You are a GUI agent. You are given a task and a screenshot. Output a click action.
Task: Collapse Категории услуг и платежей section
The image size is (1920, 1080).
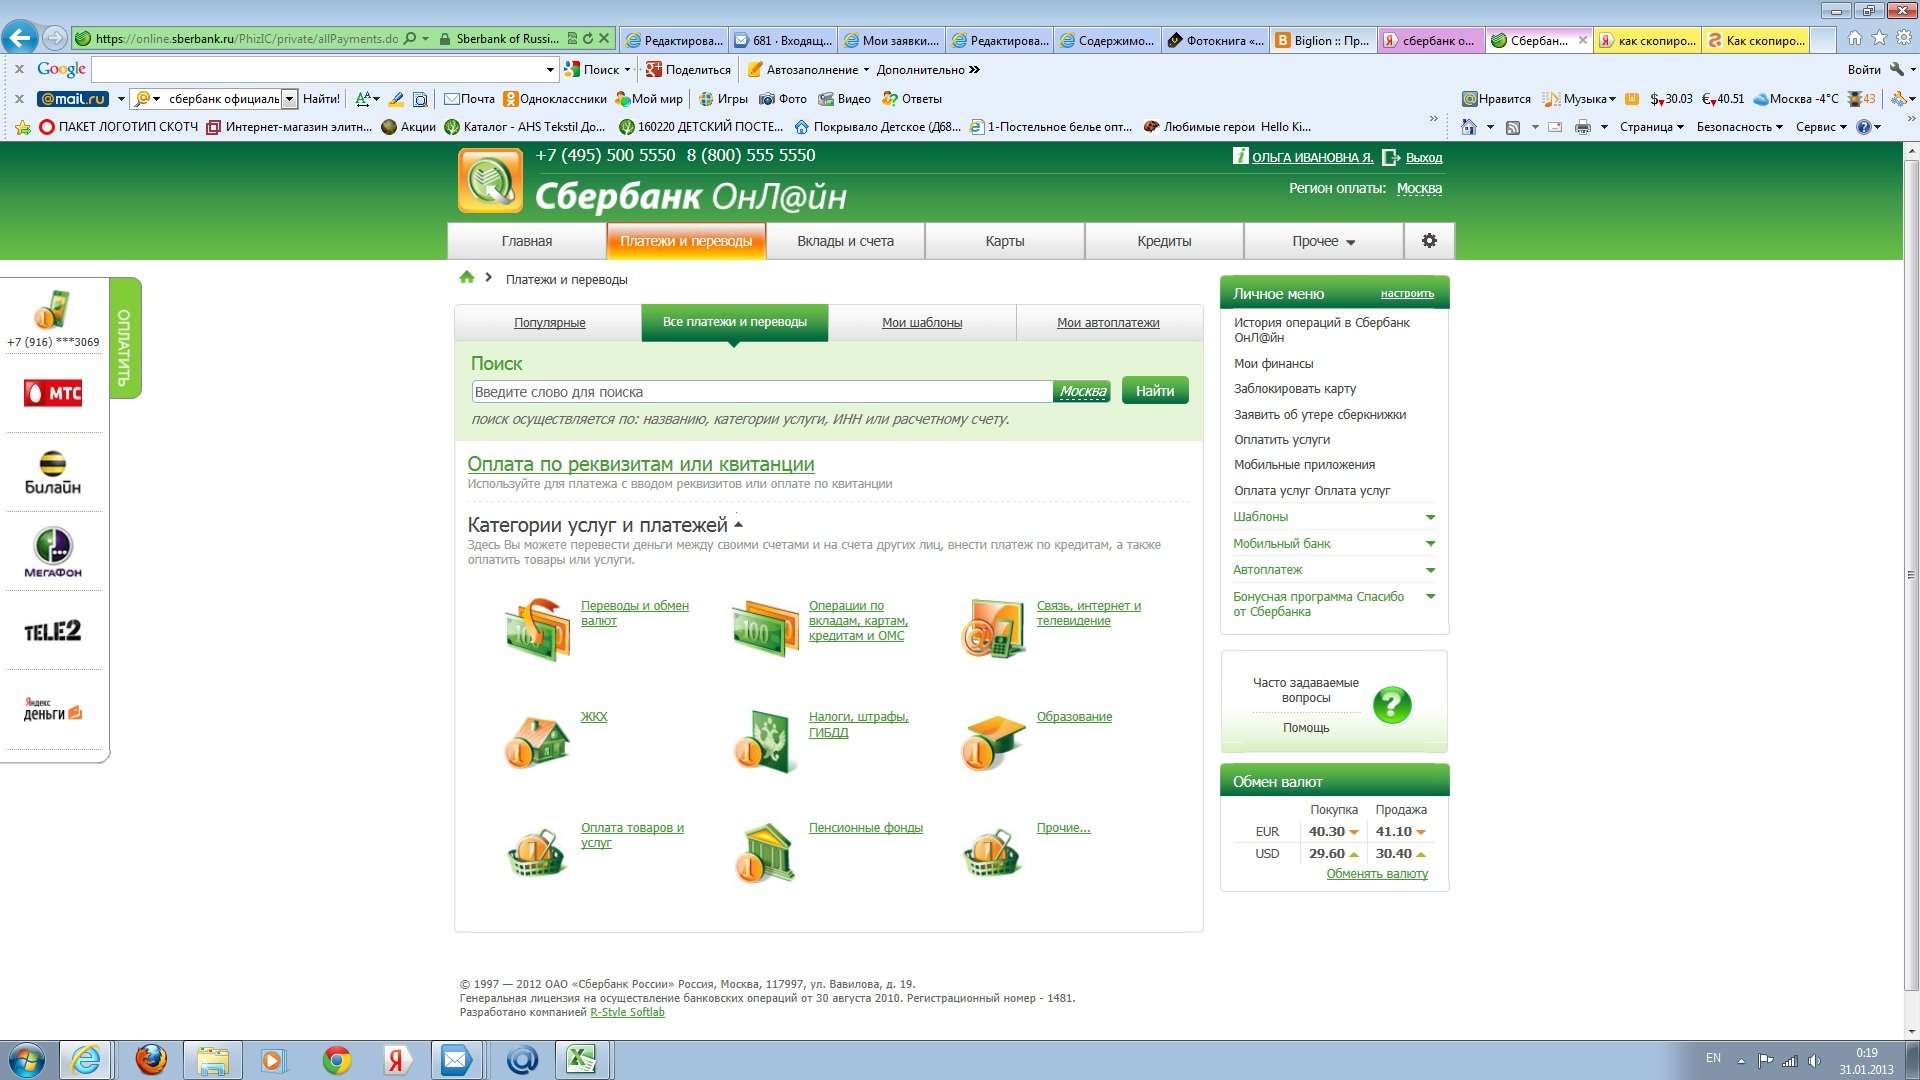[x=739, y=525]
